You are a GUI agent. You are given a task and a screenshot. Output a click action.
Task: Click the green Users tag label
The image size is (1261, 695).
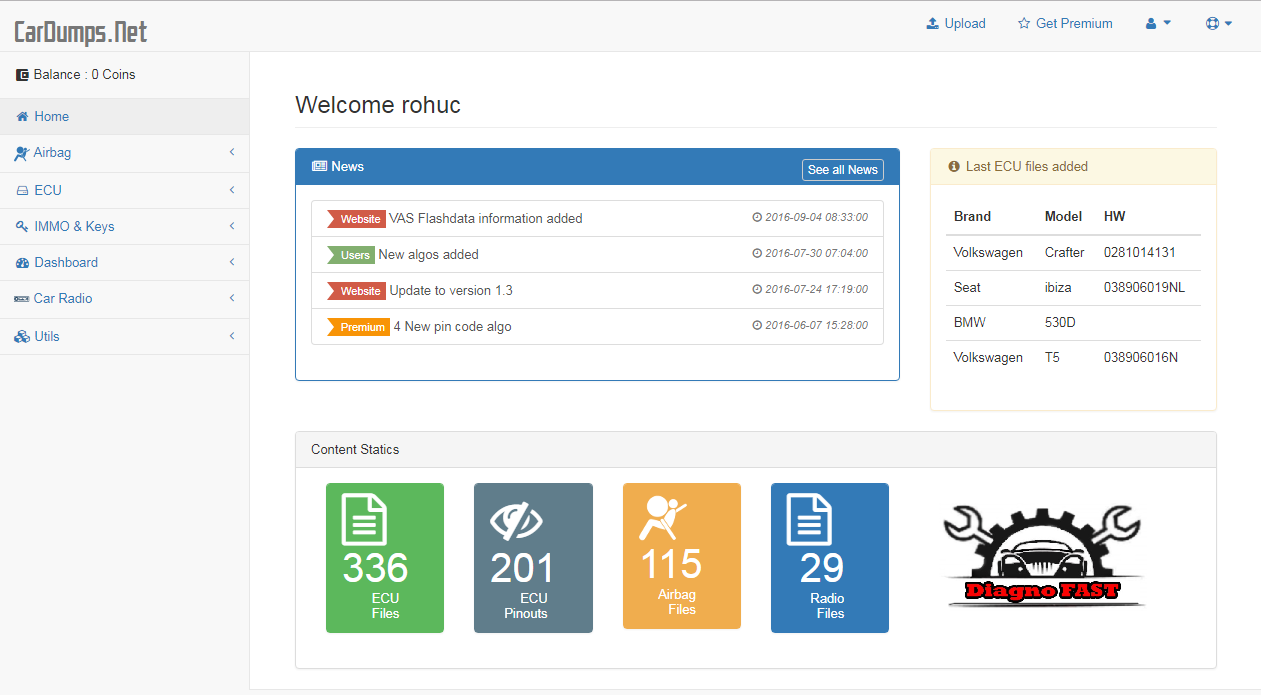(351, 255)
